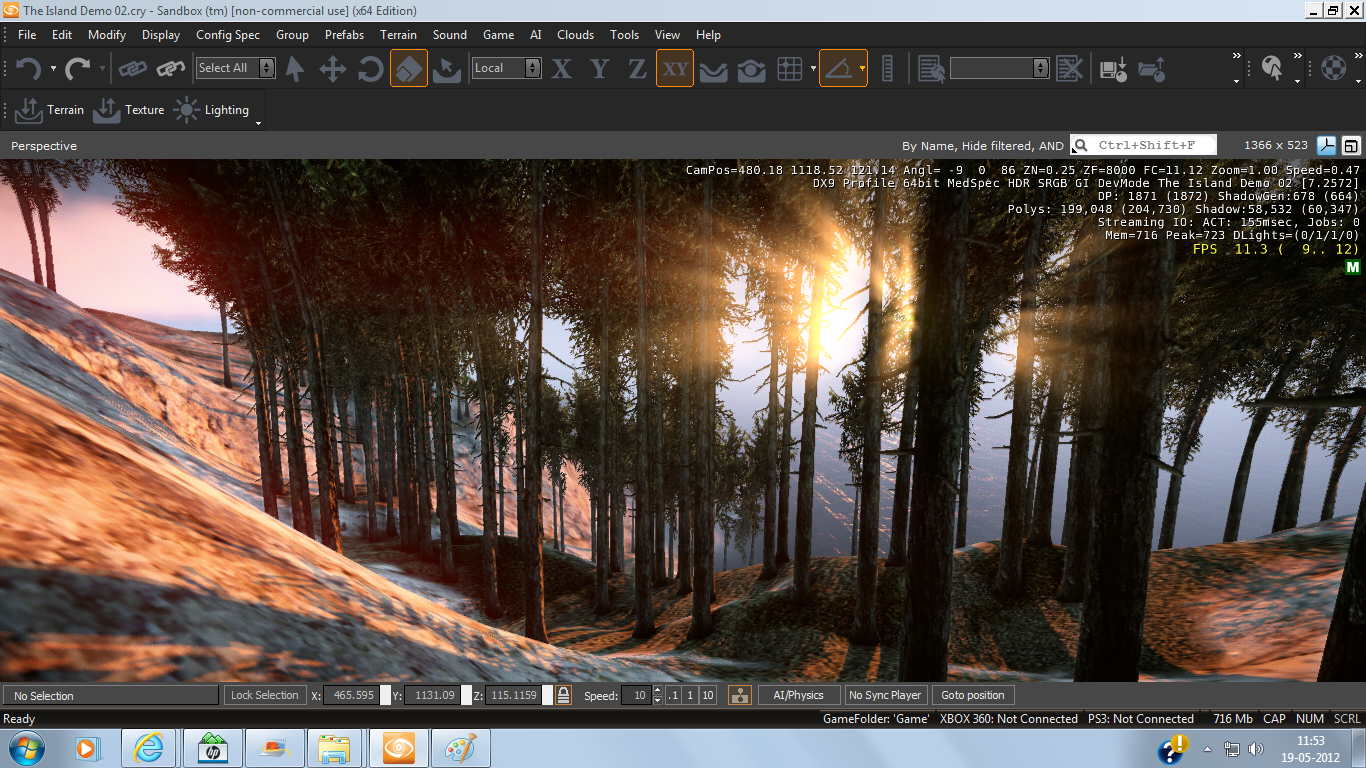Screen dimensions: 1366x768
Task: Open the Local coordinate system dropdown
Action: pos(507,68)
